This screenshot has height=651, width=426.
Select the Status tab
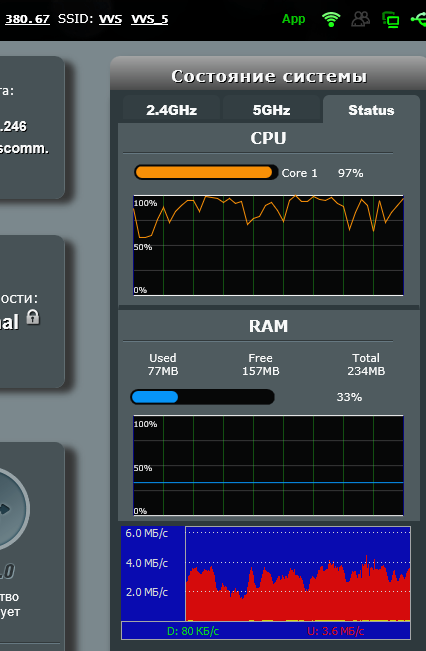click(x=371, y=110)
